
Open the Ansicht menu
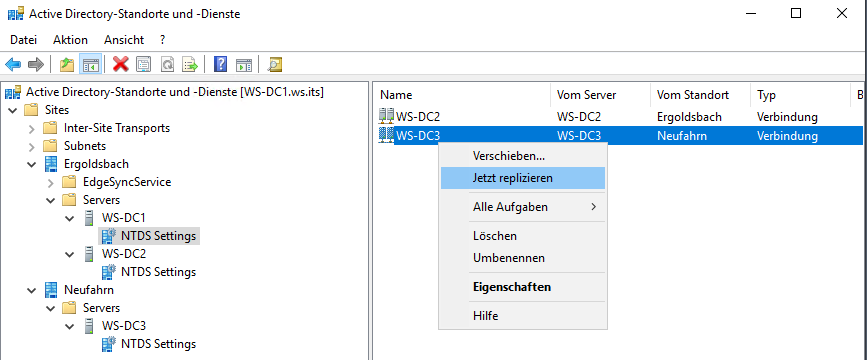pos(124,40)
